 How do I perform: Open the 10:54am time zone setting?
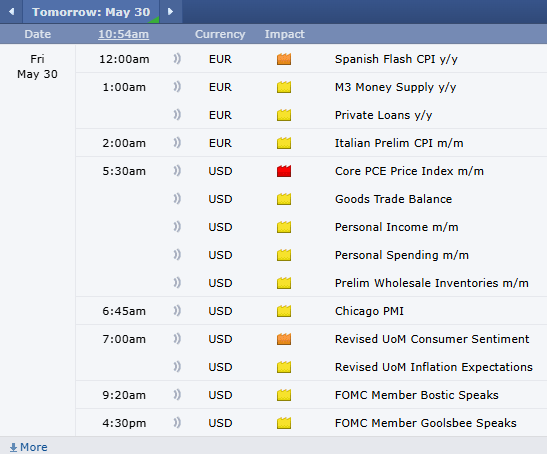(123, 34)
